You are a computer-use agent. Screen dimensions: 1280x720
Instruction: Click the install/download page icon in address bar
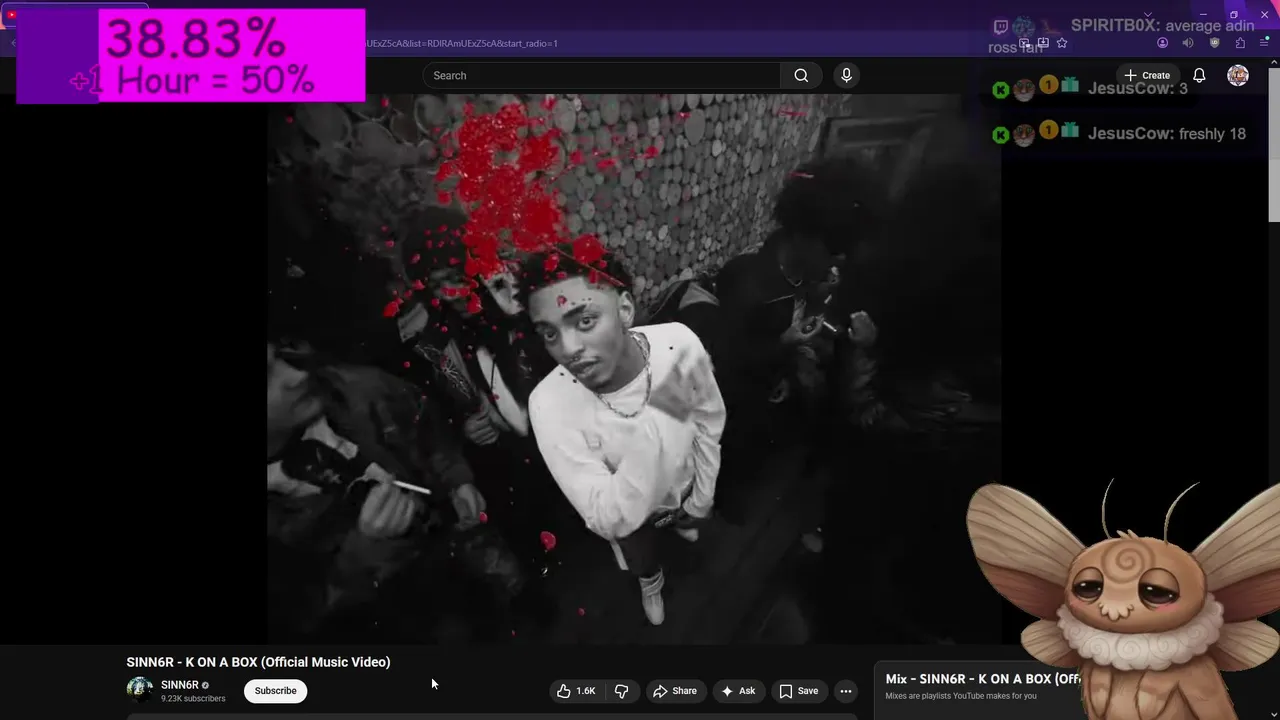coord(1042,43)
